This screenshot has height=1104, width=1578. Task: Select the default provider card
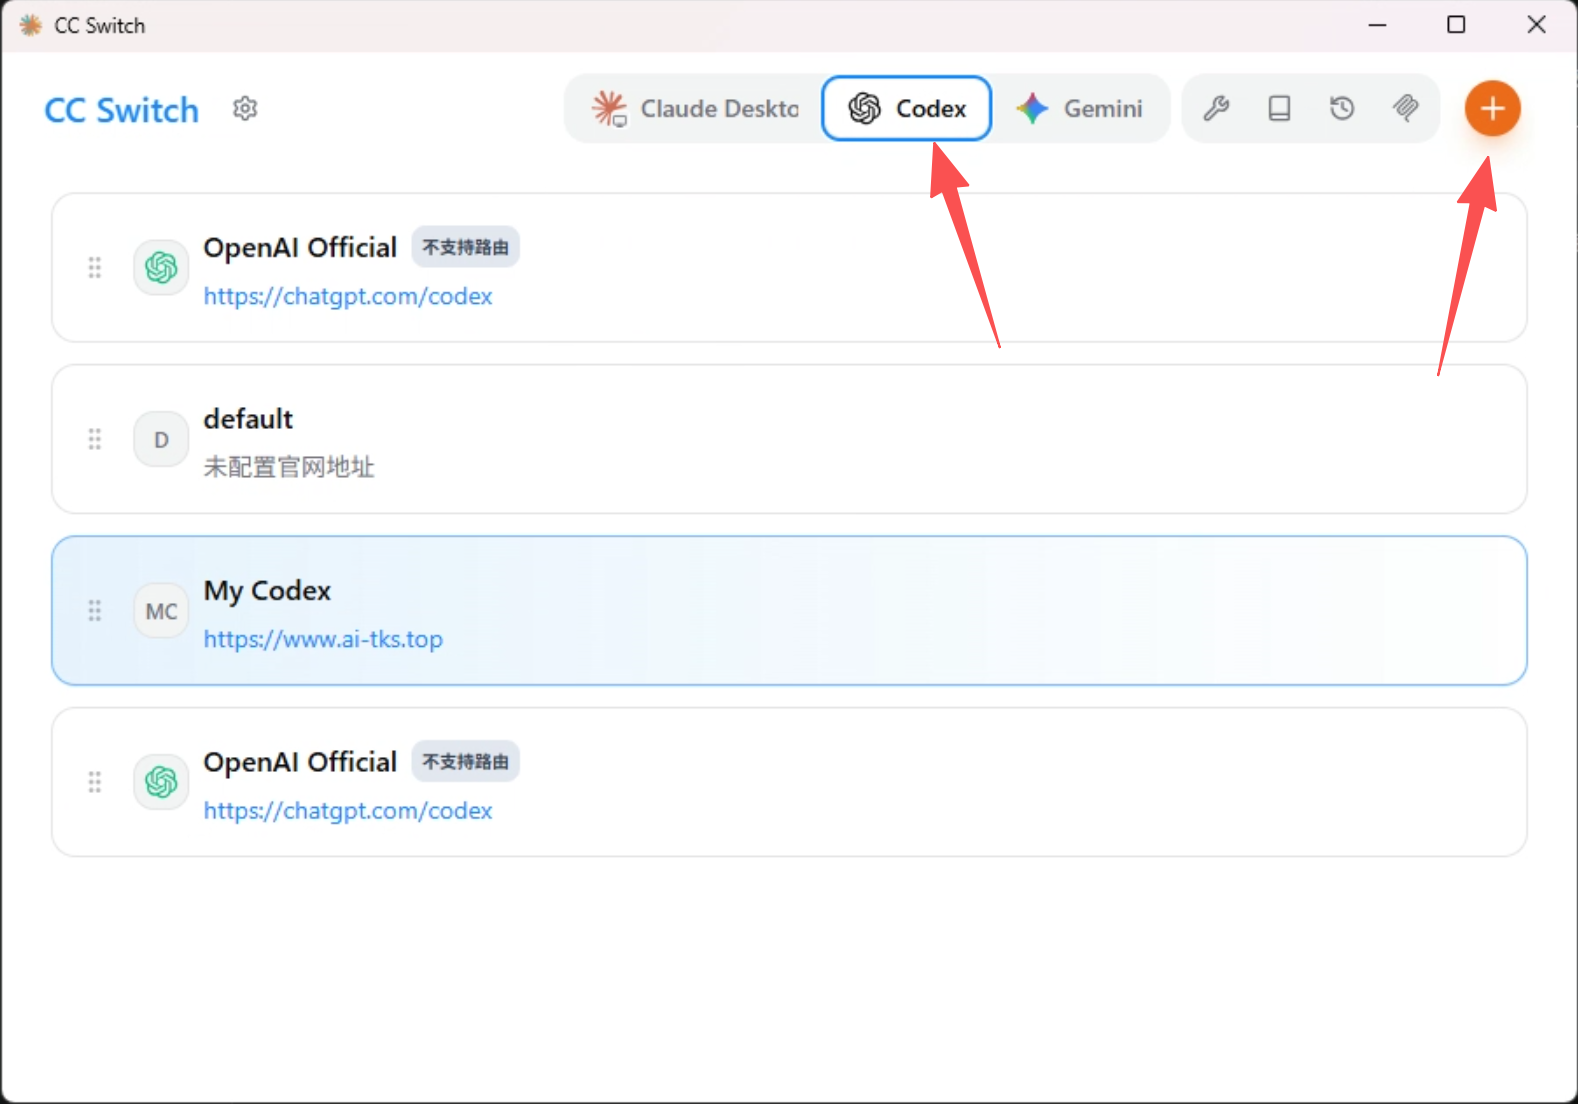pos(789,439)
